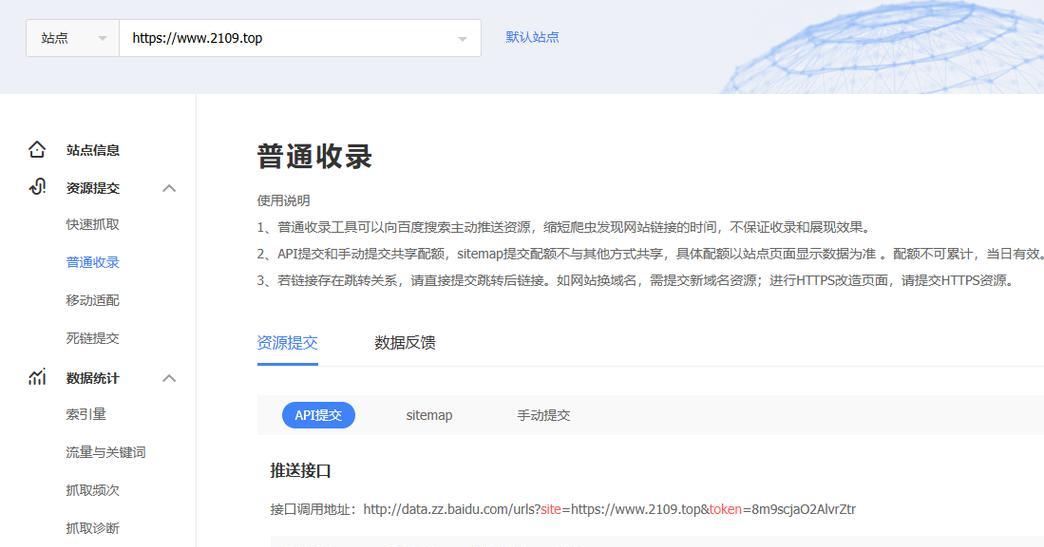The width and height of the screenshot is (1044, 547).
Task: Click the 推送接口 heading
Action: 300,470
